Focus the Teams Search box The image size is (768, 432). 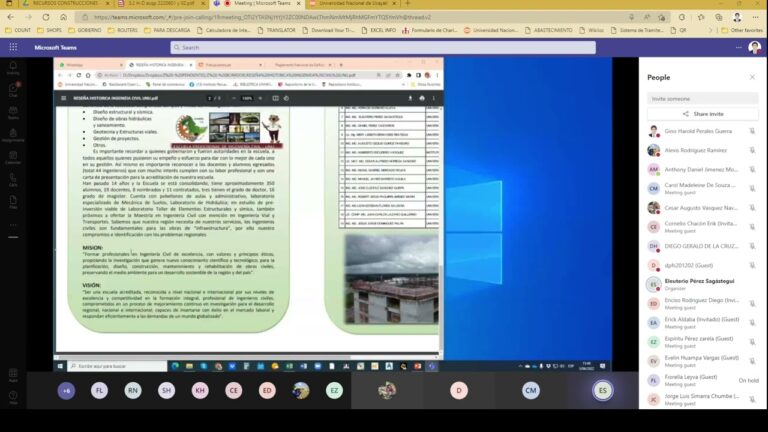coord(383,48)
